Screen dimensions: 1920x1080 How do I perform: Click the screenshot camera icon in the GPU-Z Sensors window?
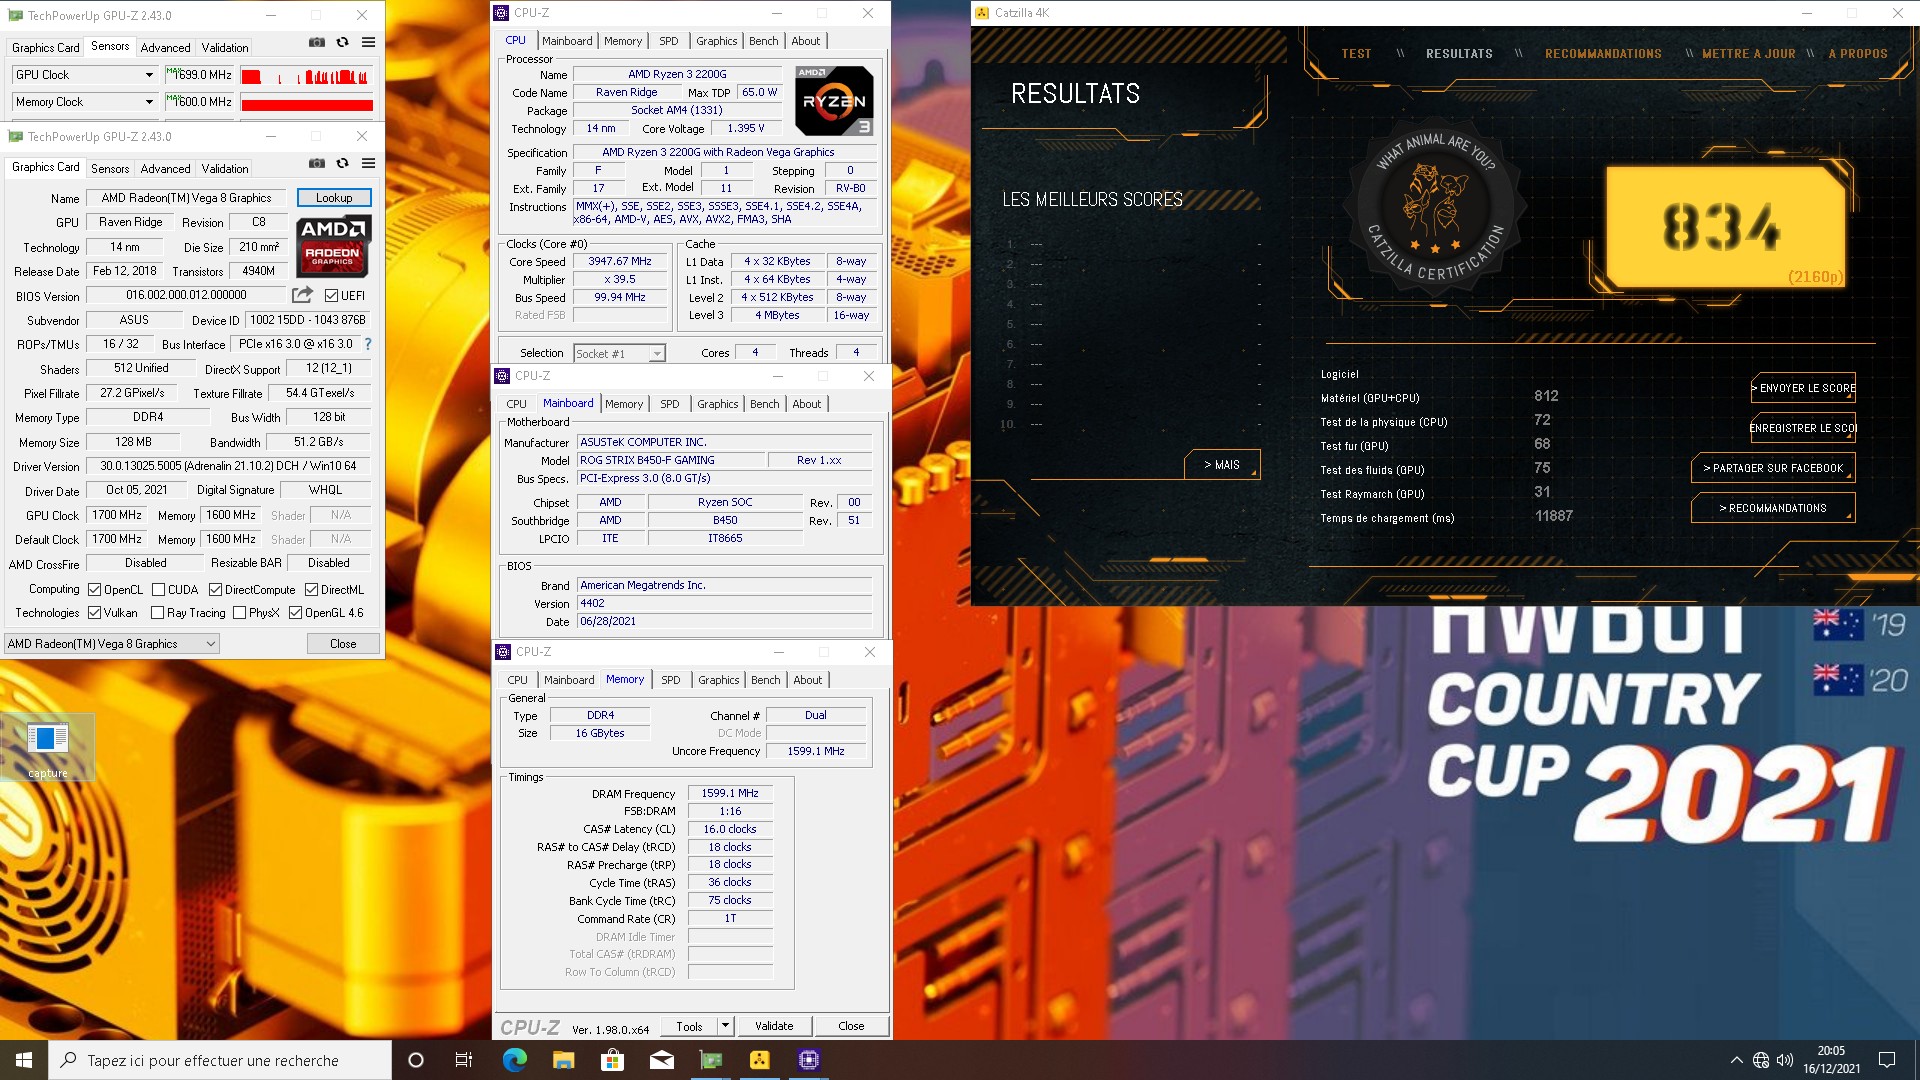pyautogui.click(x=316, y=42)
